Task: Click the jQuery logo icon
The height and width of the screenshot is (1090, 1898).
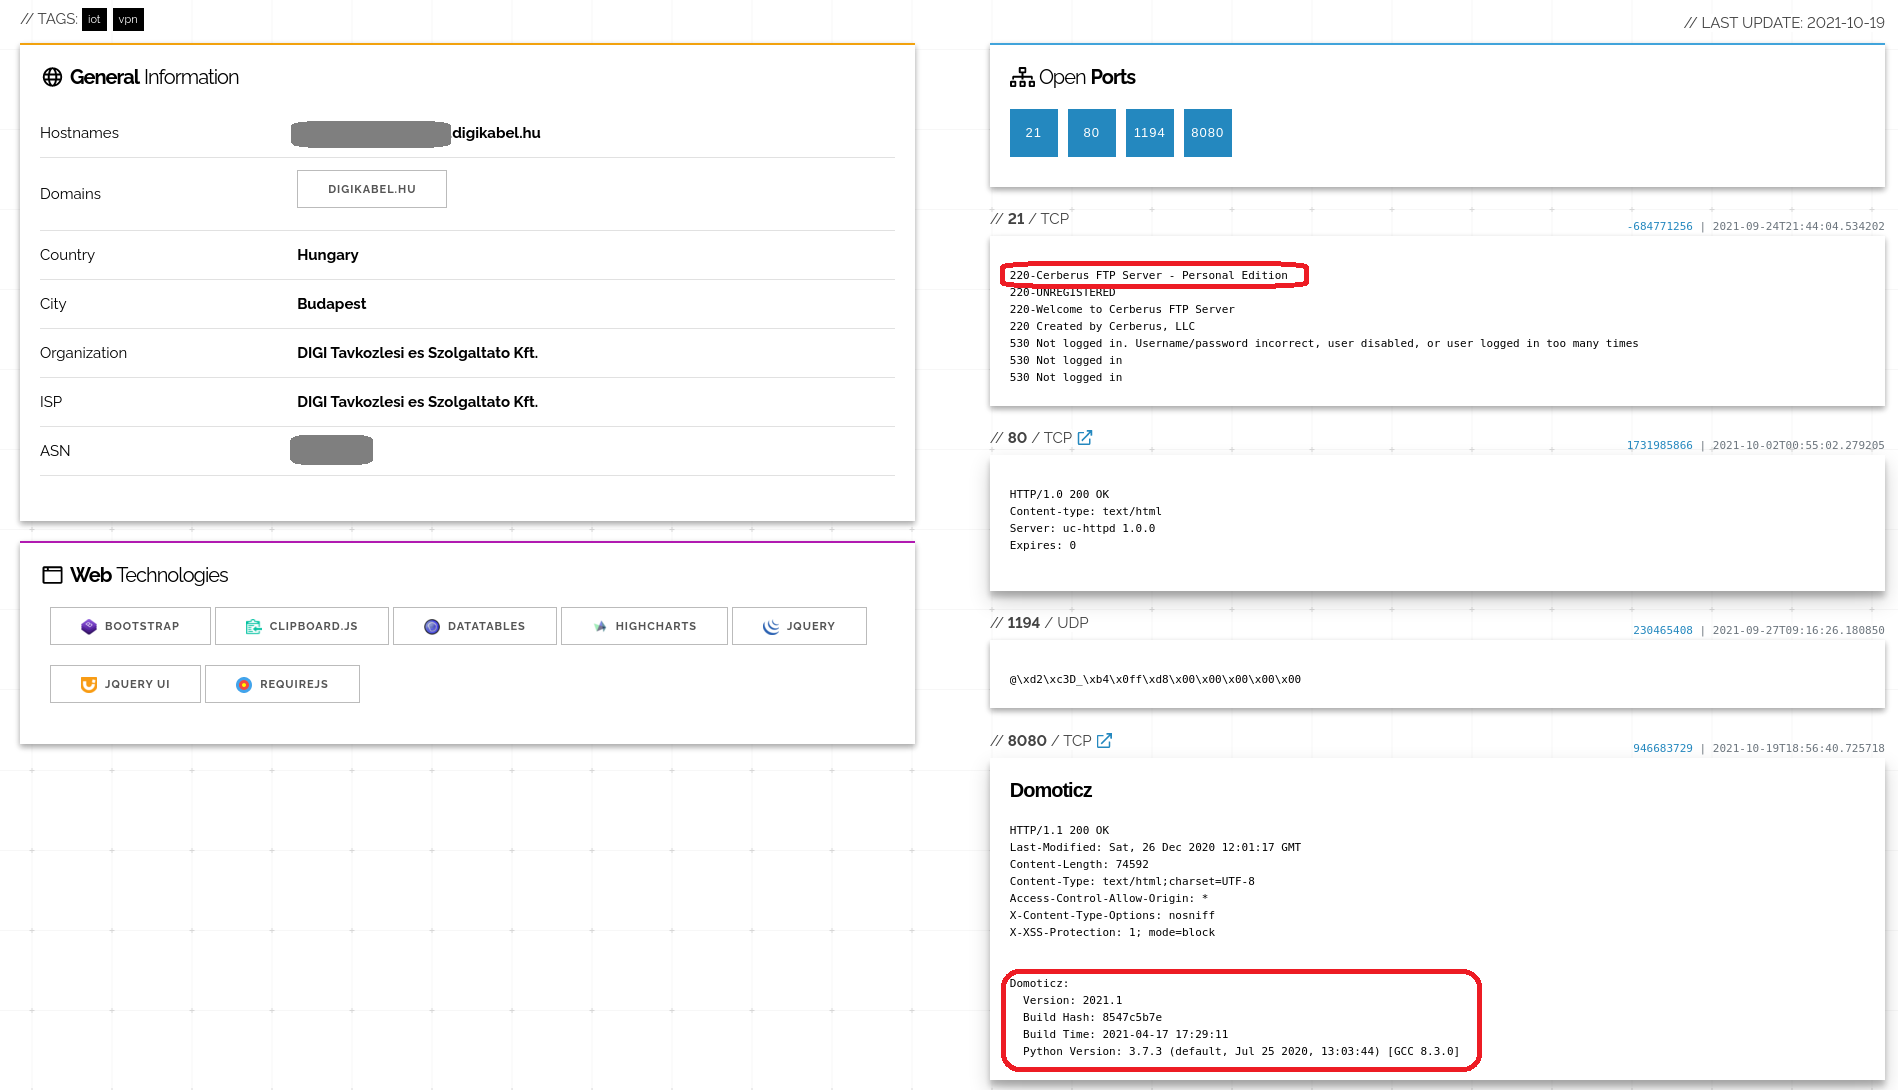Action: click(771, 626)
